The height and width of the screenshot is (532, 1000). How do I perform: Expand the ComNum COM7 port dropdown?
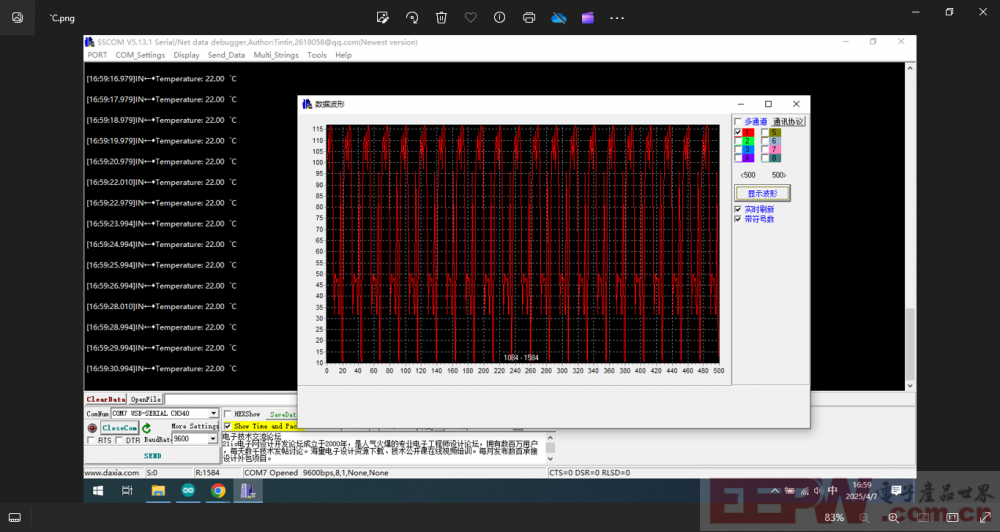point(214,413)
